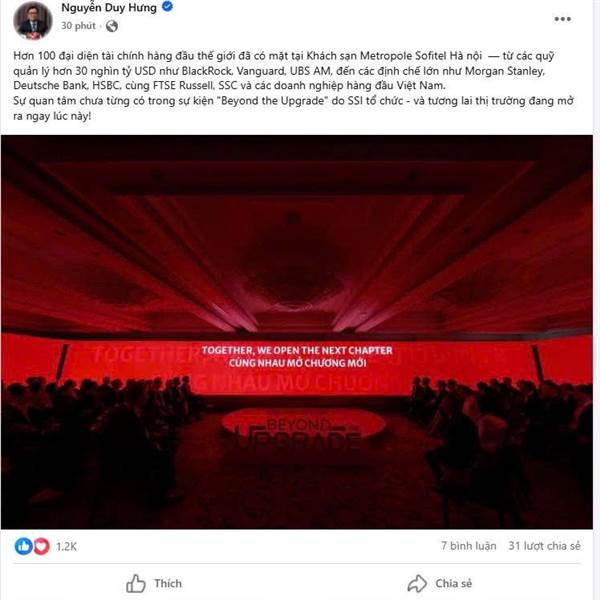600x600 pixels.
Task: Click the share arrow icon
Action: (417, 584)
